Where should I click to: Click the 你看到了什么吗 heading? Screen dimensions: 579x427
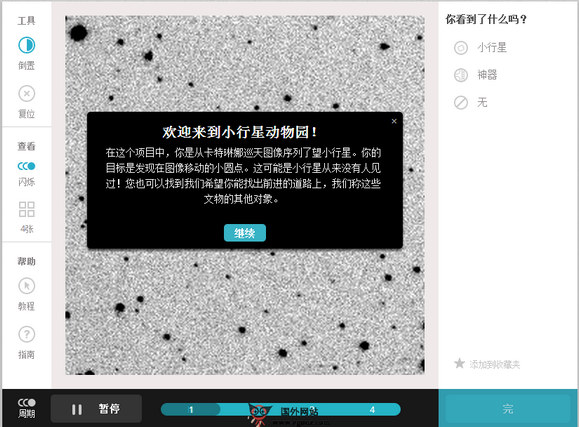click(486, 19)
